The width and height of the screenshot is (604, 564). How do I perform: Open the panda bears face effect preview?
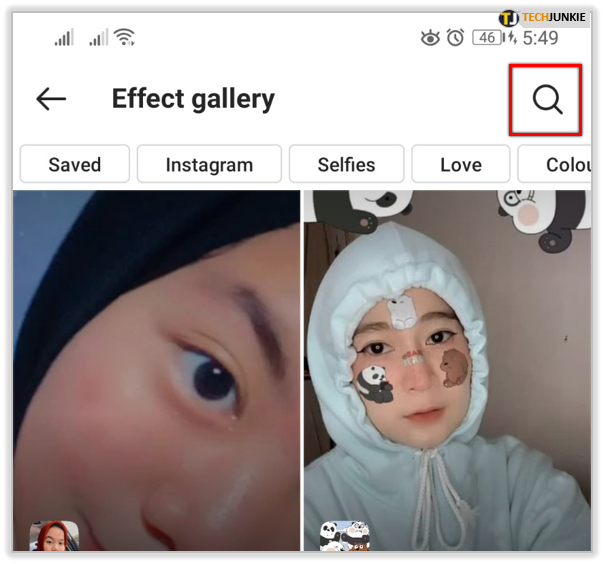click(448, 370)
